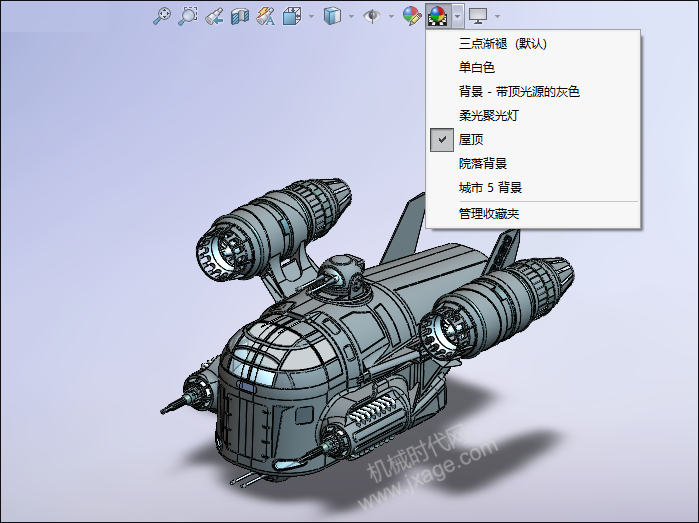
Task: Select the 城市 5 背景 scene
Action: point(534,188)
